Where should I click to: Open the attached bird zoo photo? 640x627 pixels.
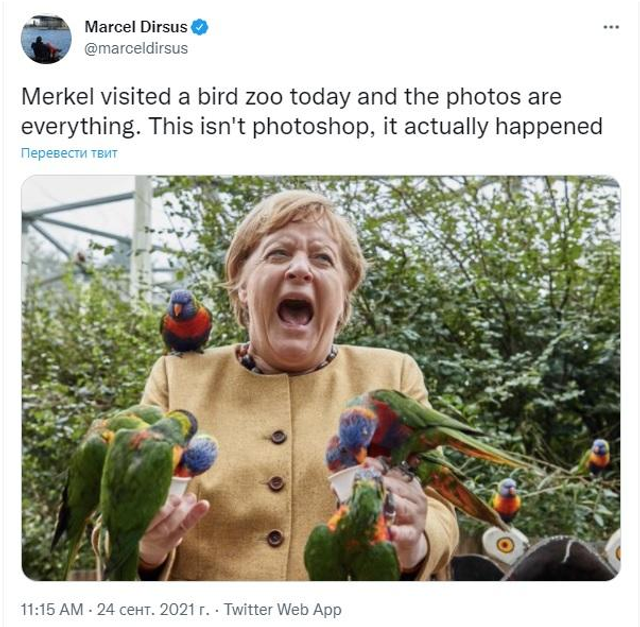[x=320, y=378]
